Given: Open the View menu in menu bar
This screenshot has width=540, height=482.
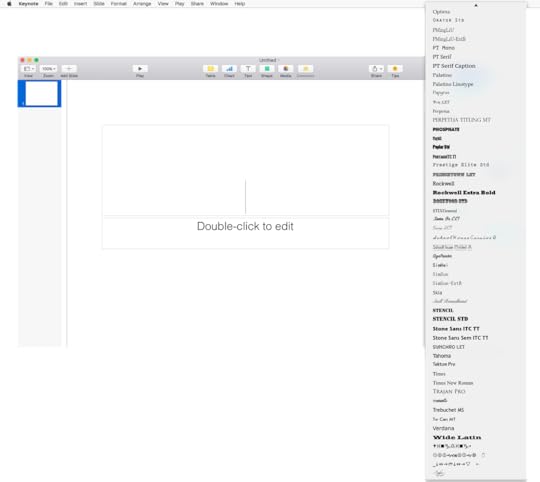Looking at the screenshot, I should tap(163, 4).
